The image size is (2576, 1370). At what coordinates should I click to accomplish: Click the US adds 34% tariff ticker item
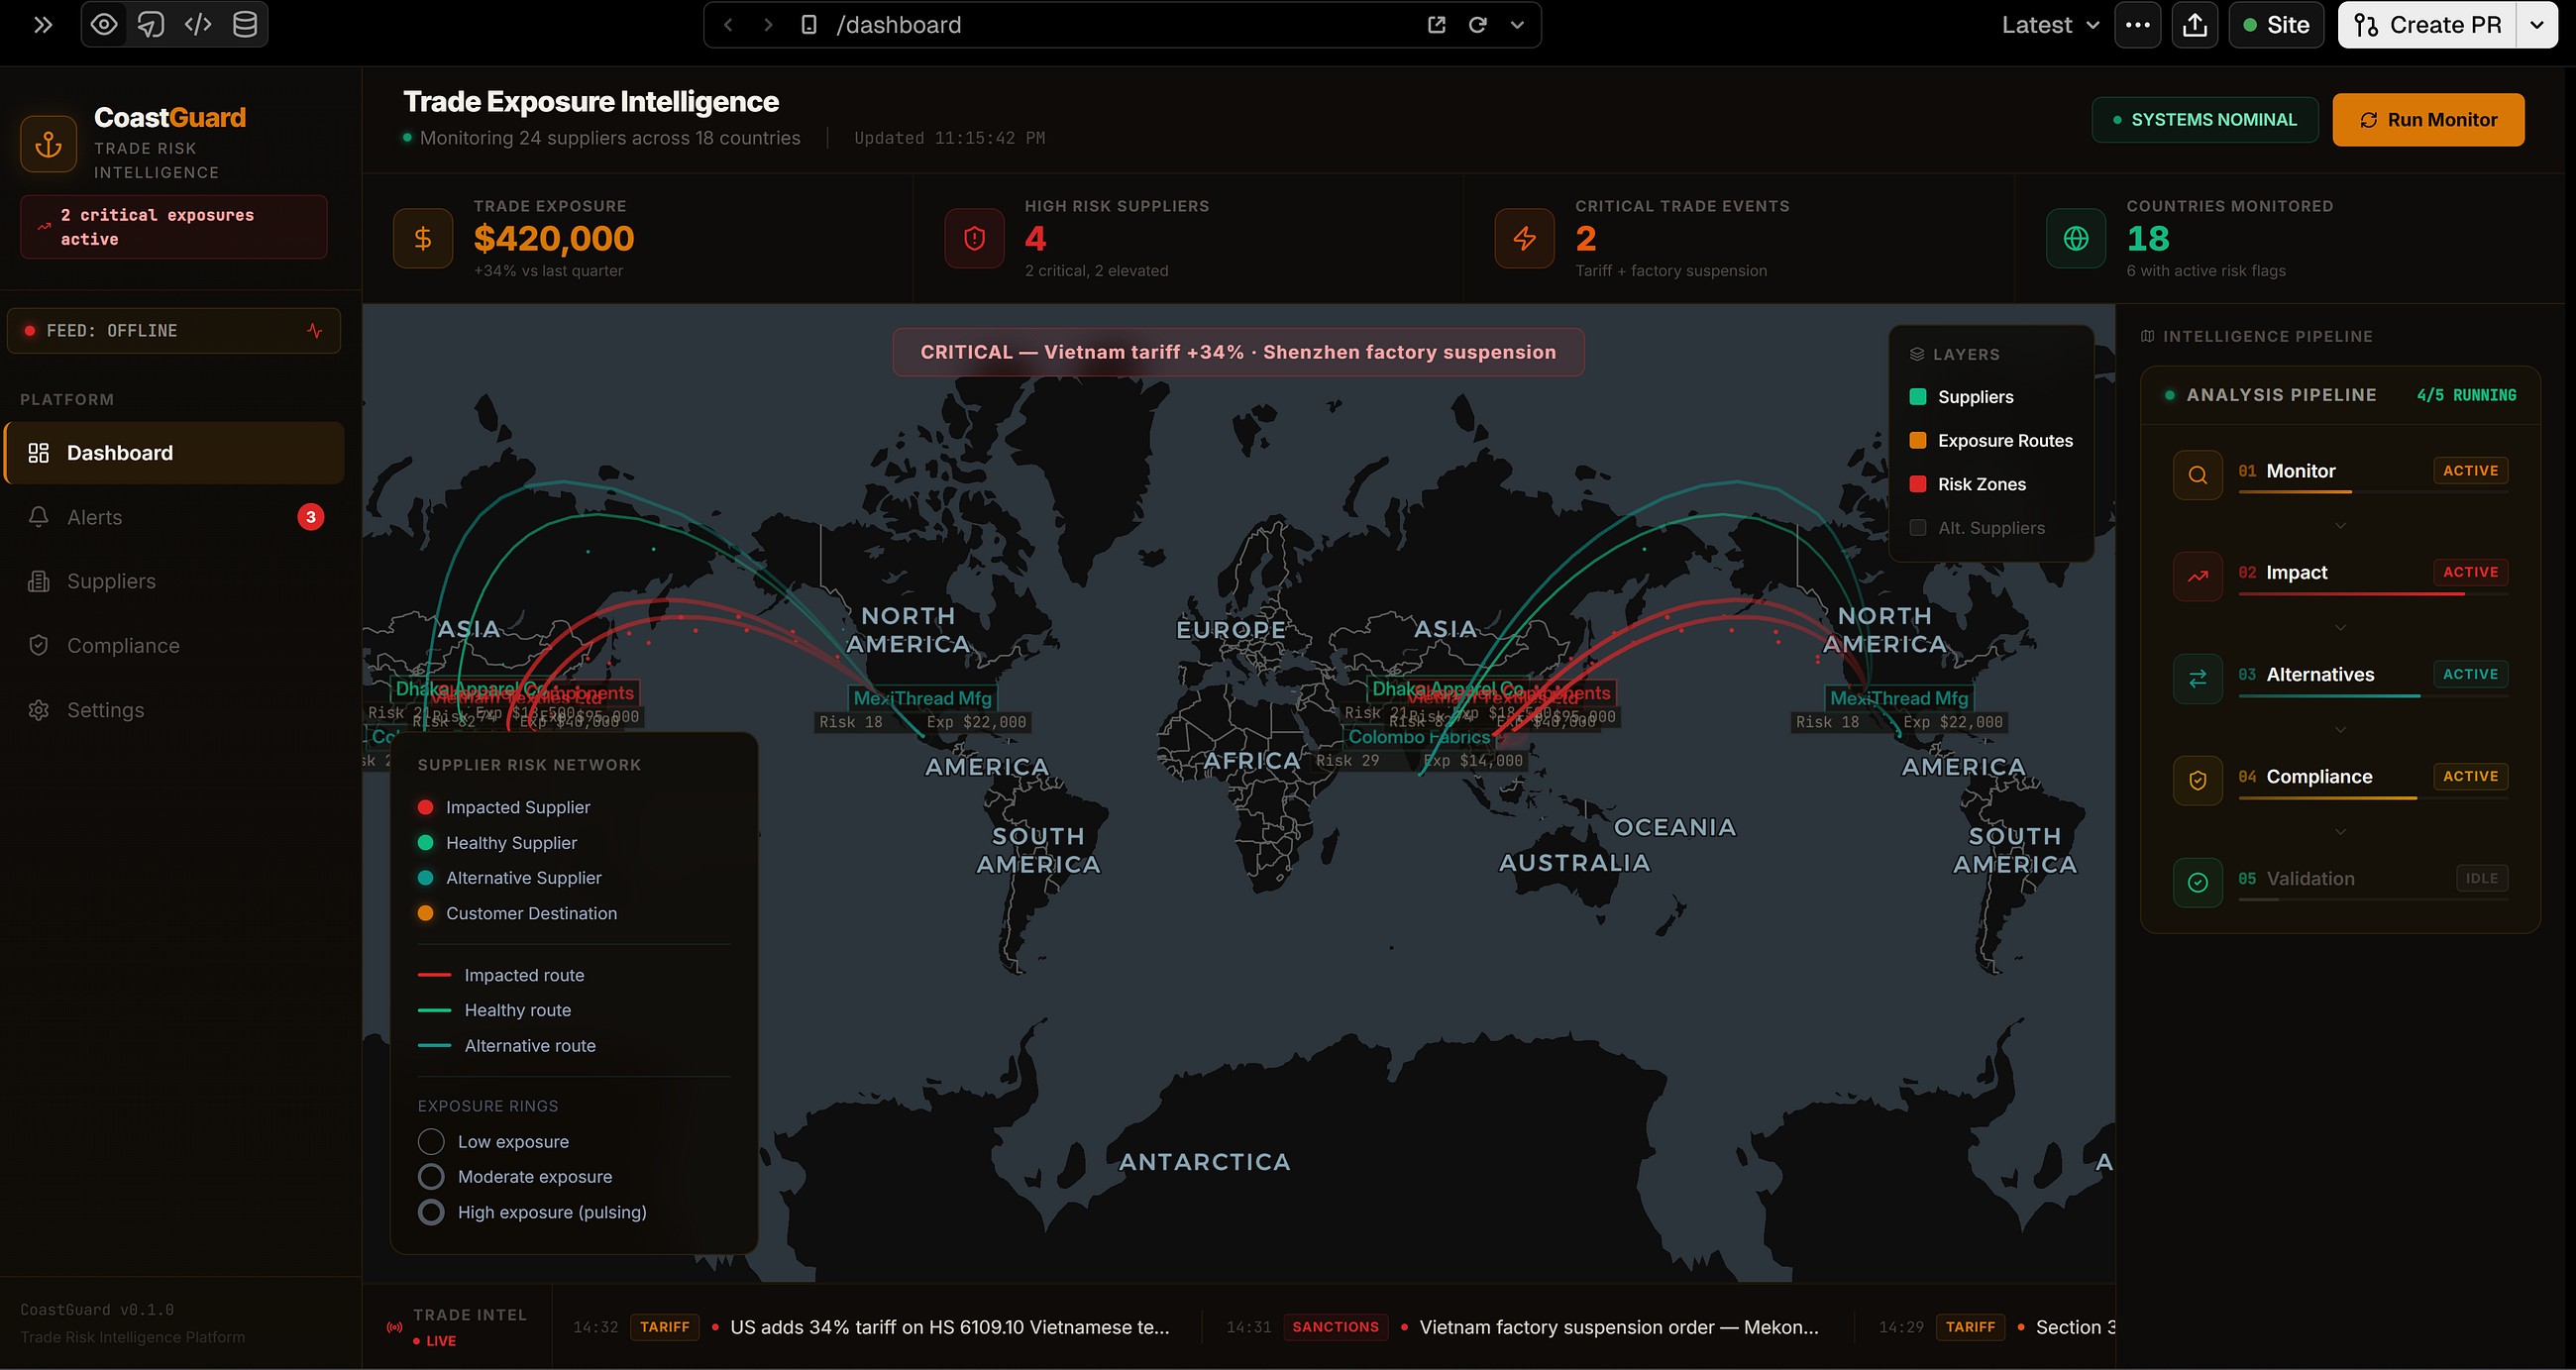click(x=870, y=1327)
